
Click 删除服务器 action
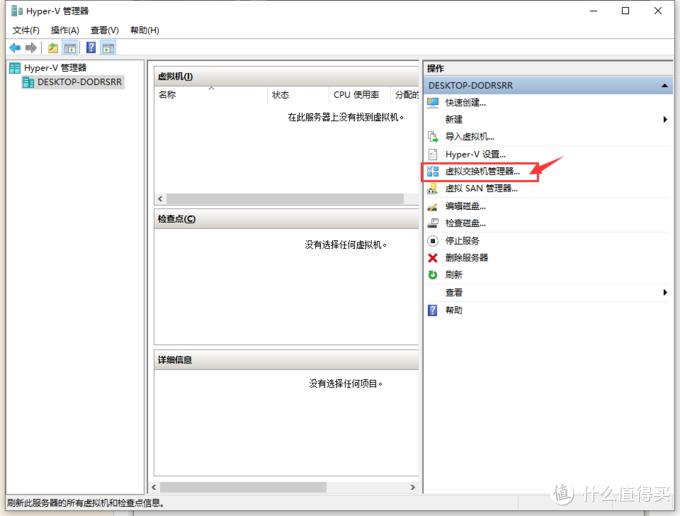pyautogui.click(x=467, y=258)
